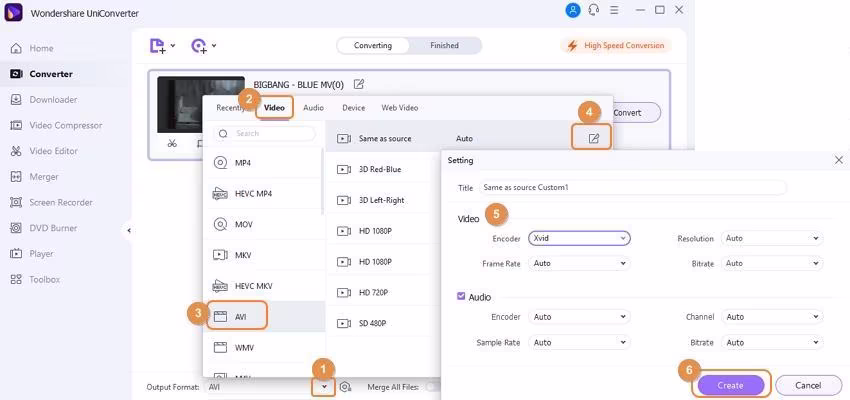The image size is (850, 400).
Task: Open the Video Editor tool
Action: [x=44, y=151]
